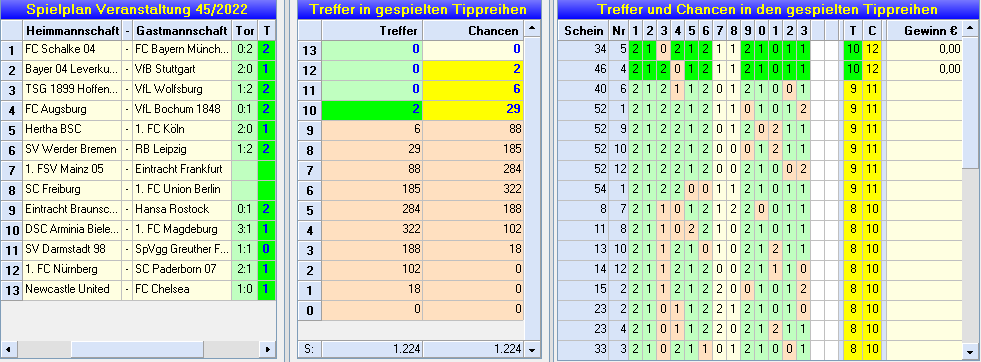
Task: Click yellow Chancen cell showing 29
Action: tap(473, 109)
